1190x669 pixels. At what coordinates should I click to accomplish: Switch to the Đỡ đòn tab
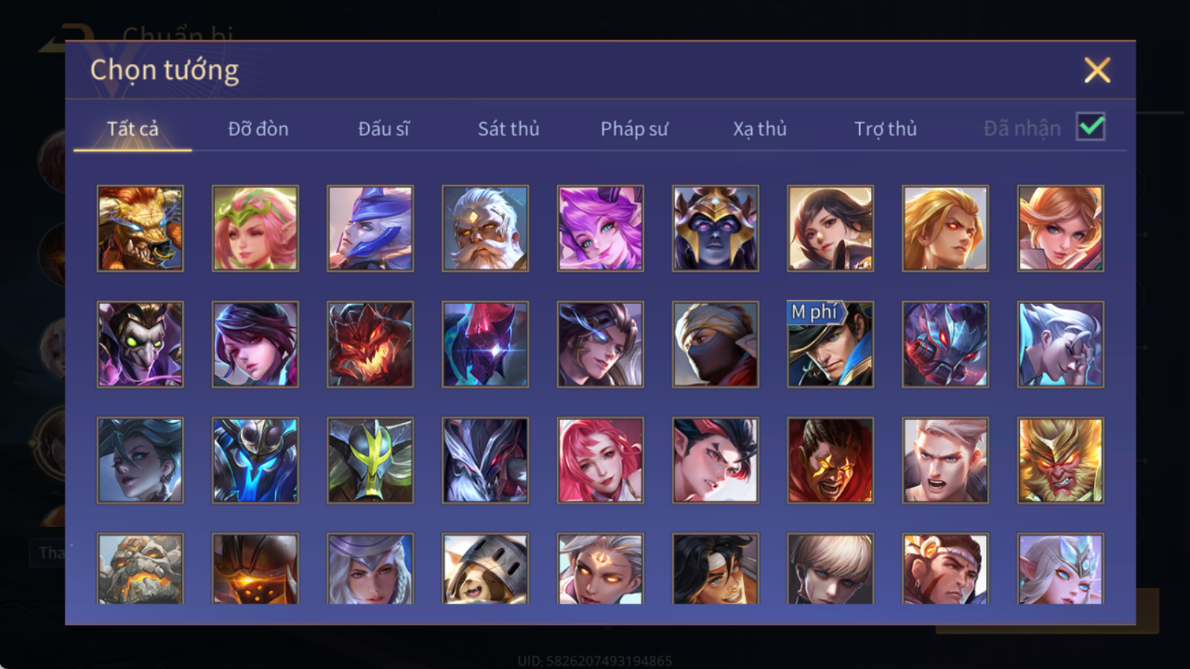pyautogui.click(x=258, y=129)
